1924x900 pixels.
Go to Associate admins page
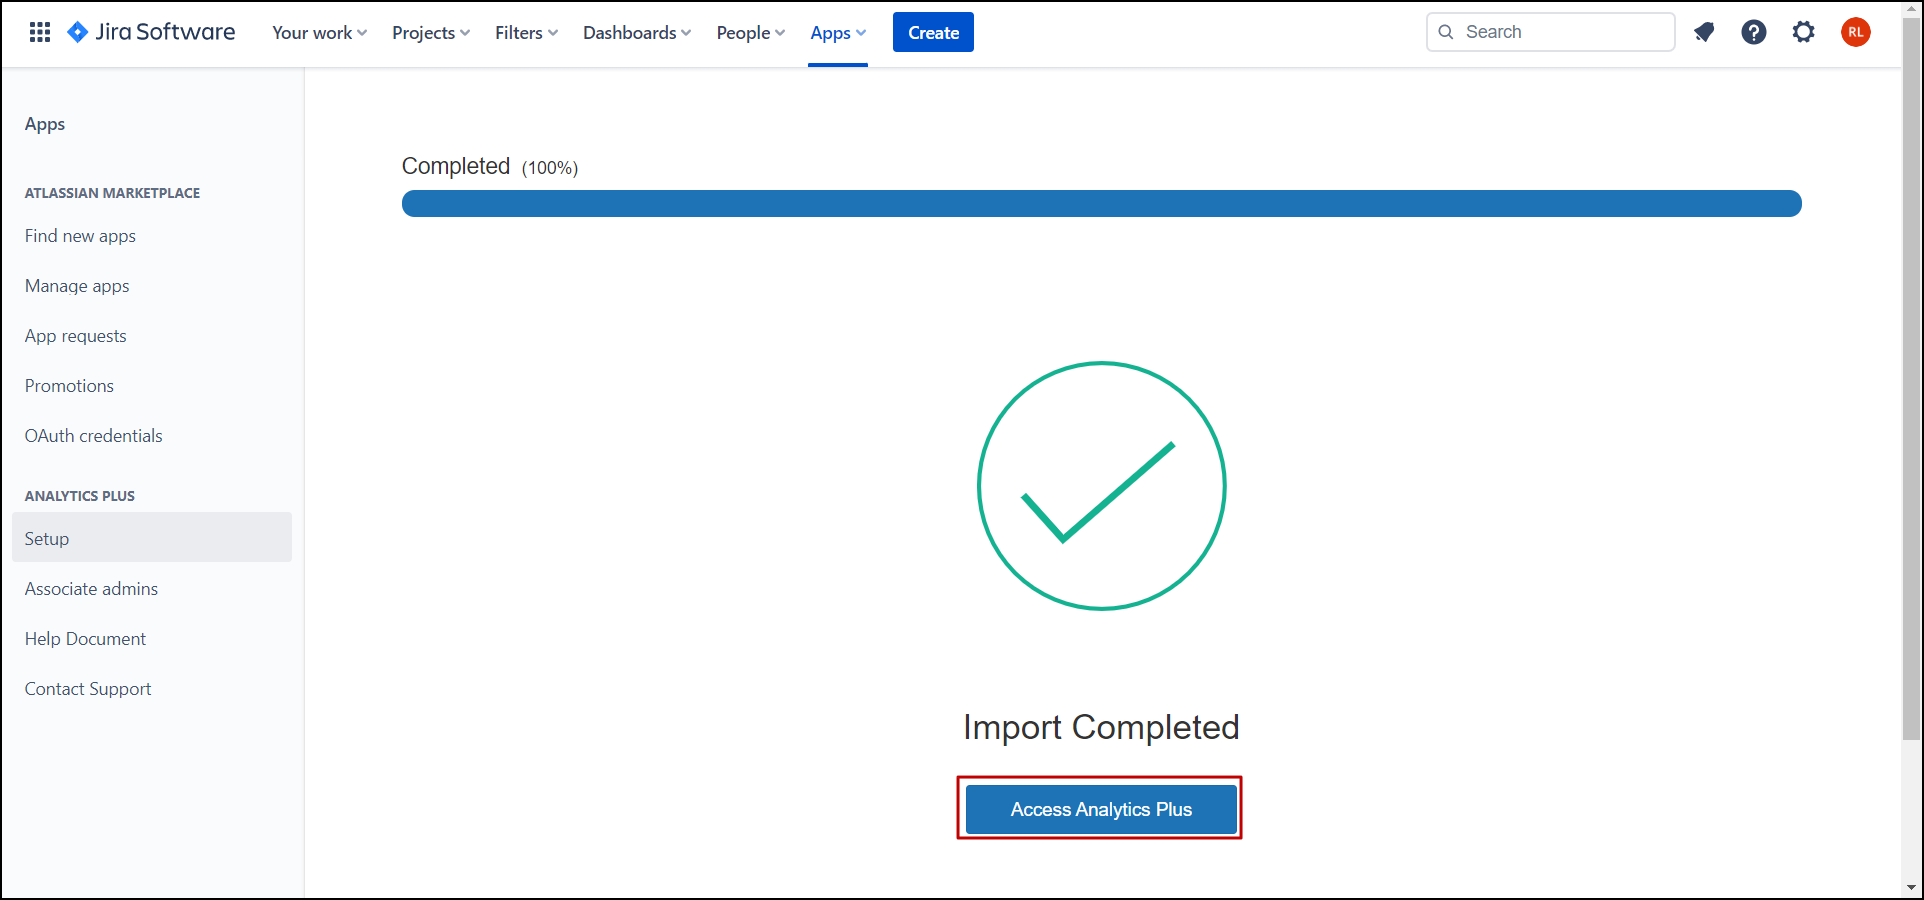tap(91, 589)
